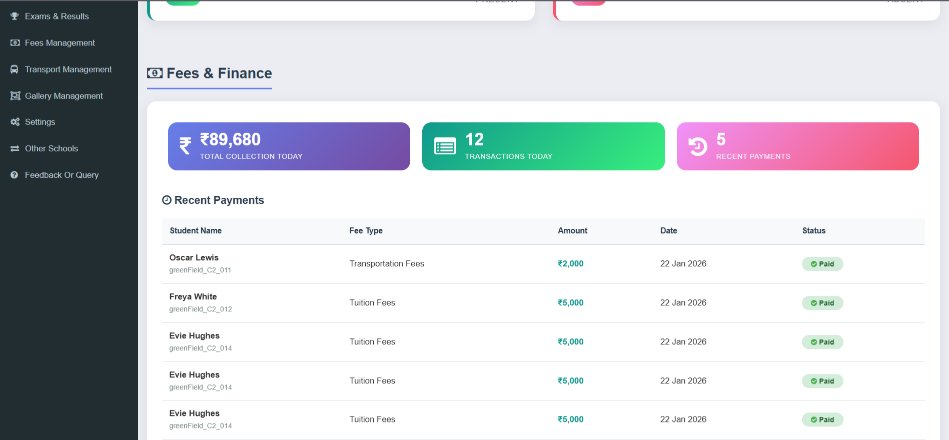Click the ₹89,680 Total Collection Today card
This screenshot has width=949, height=440.
tap(289, 146)
